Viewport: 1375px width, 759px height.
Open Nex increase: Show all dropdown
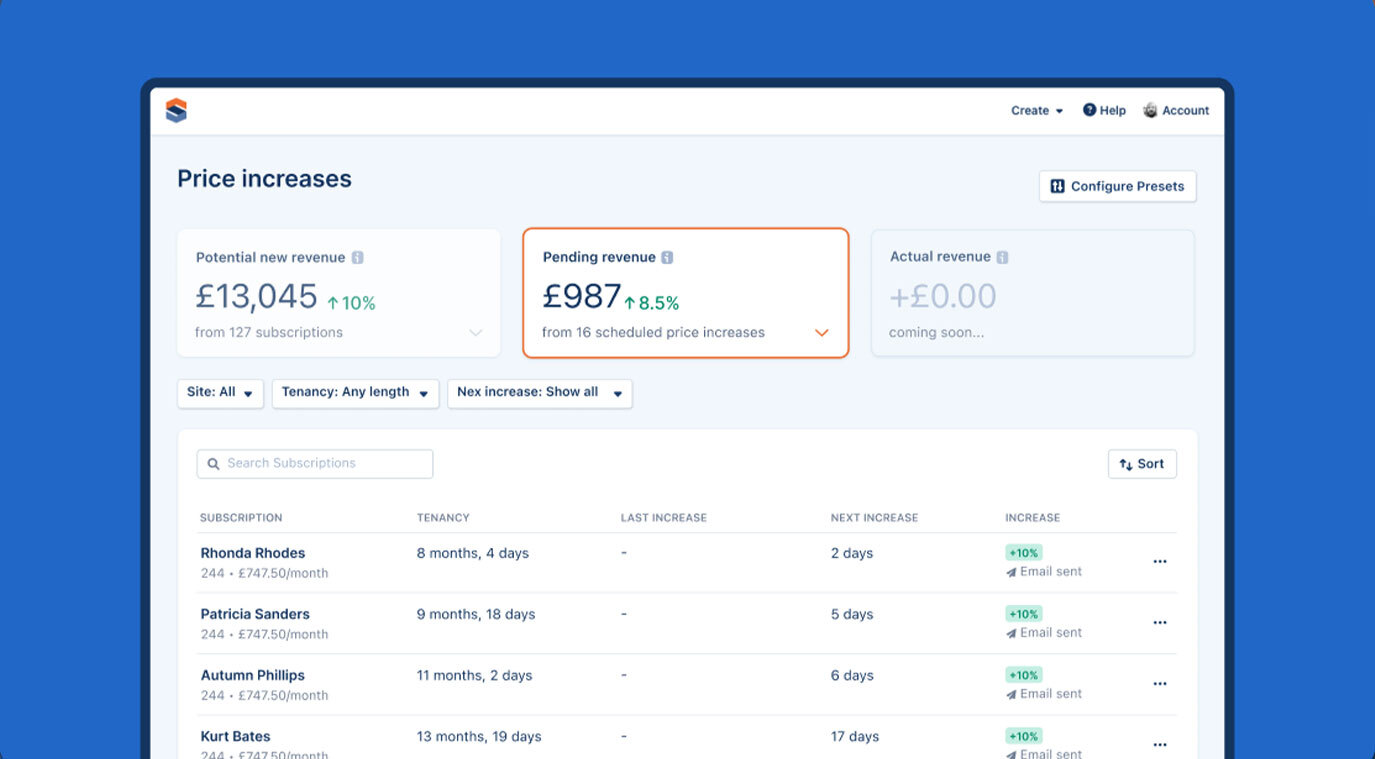[x=539, y=393]
